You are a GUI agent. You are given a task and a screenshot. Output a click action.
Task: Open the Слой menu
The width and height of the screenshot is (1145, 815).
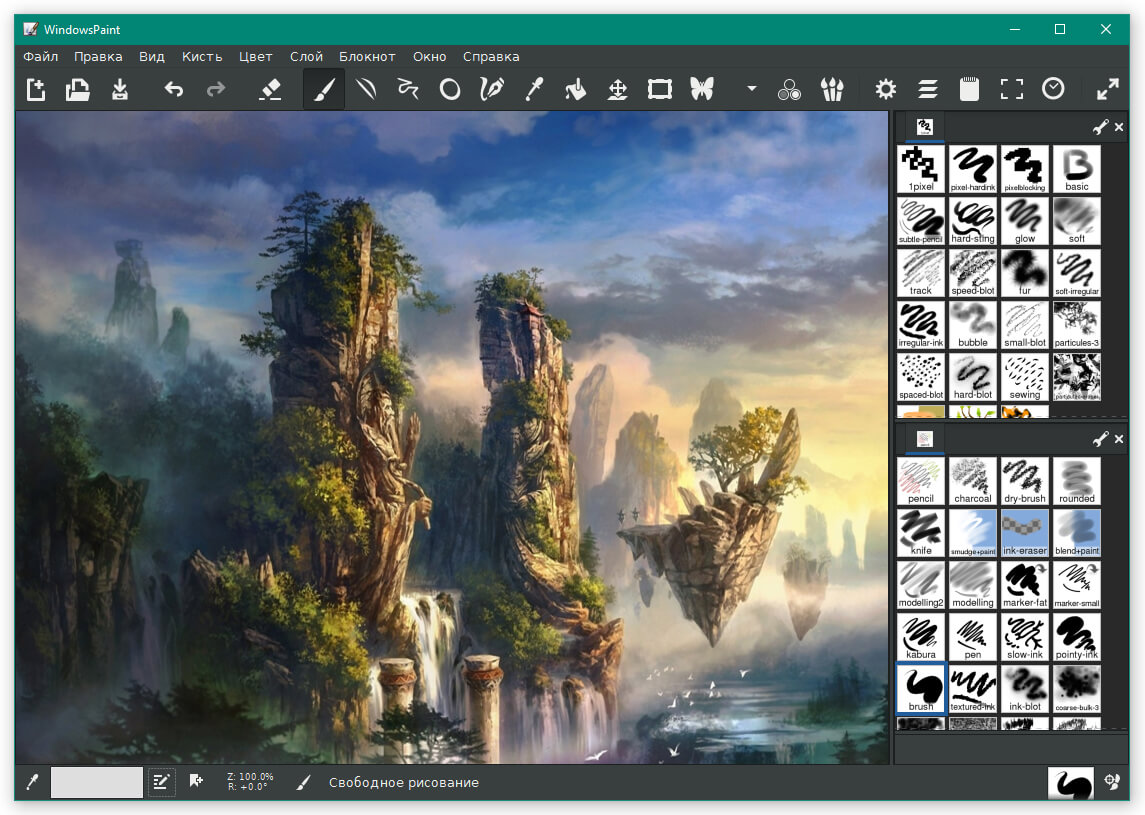(x=306, y=56)
